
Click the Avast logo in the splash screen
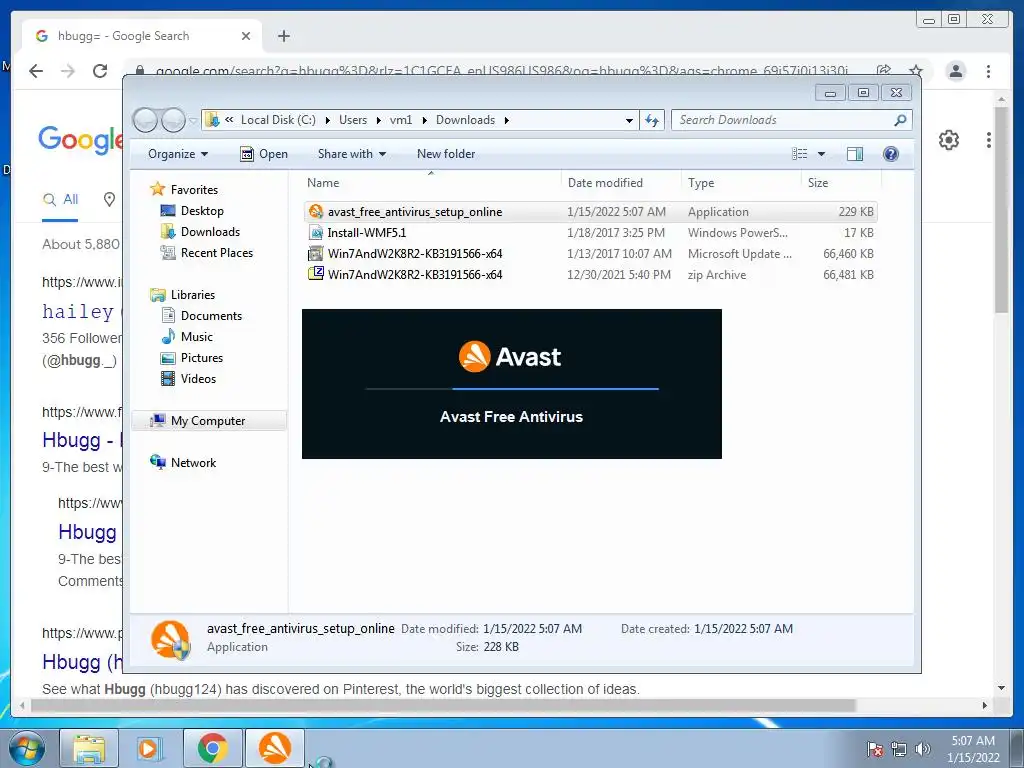tap(510, 357)
